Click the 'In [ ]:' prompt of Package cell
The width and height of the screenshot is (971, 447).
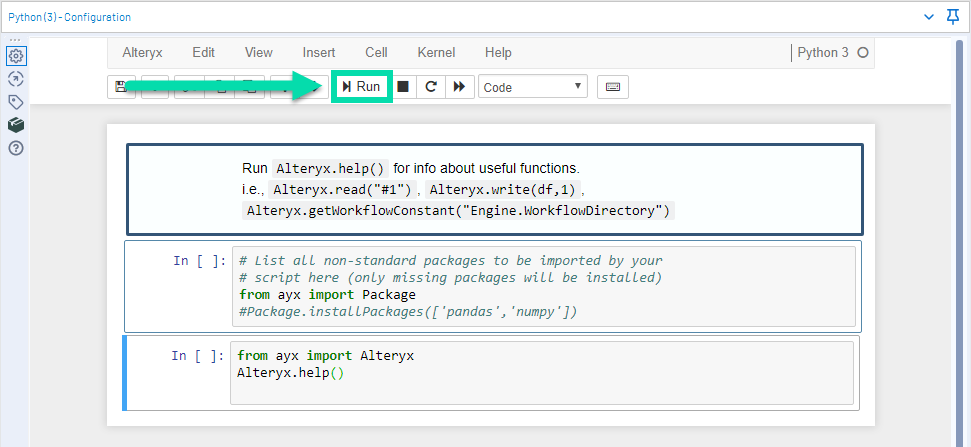[199, 261]
